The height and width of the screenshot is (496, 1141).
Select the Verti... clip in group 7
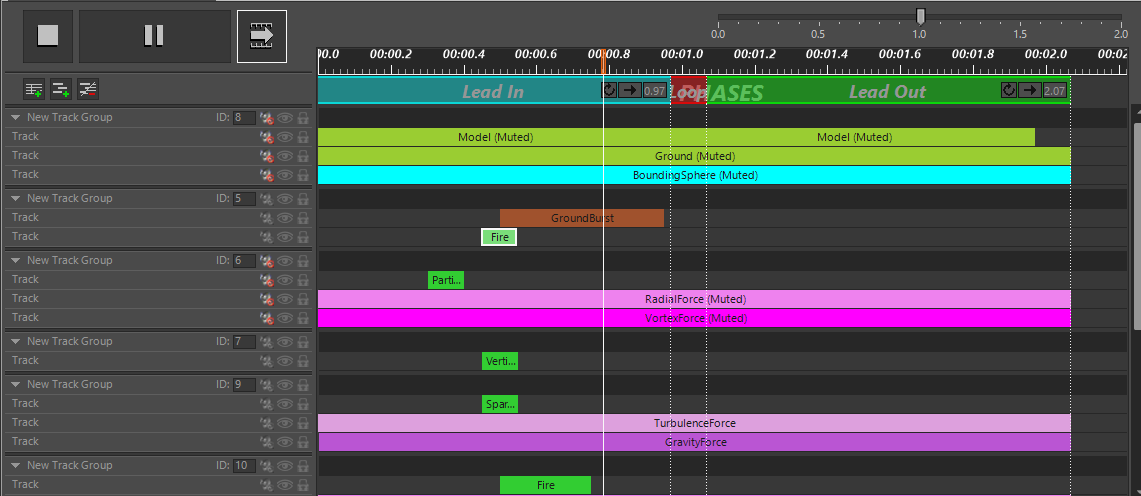pos(500,361)
